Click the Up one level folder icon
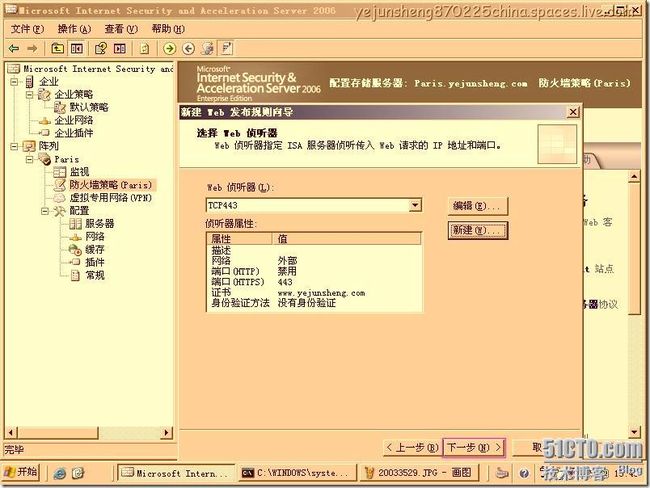This screenshot has height=488, width=650. pos(57,49)
